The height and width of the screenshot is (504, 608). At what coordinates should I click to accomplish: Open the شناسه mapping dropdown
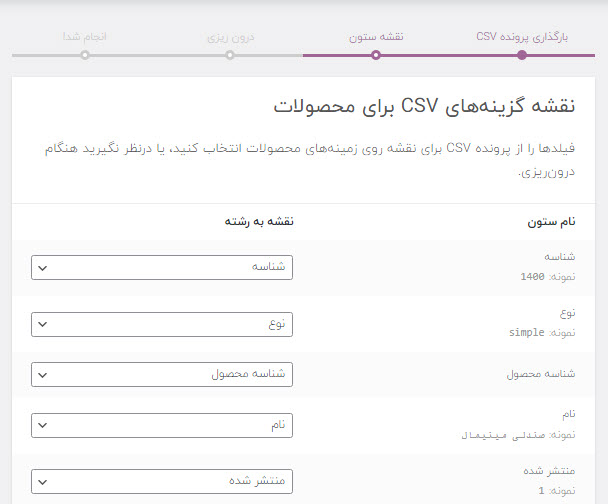pyautogui.click(x=162, y=267)
